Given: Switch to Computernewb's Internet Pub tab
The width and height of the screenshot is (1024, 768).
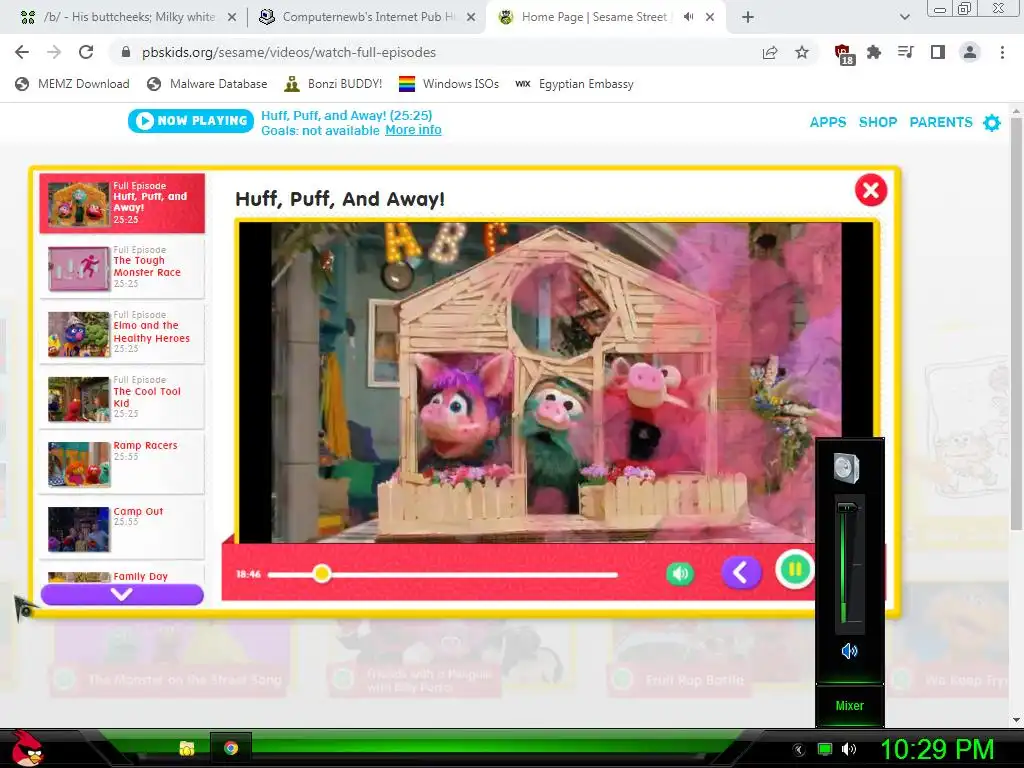Looking at the screenshot, I should point(368,17).
